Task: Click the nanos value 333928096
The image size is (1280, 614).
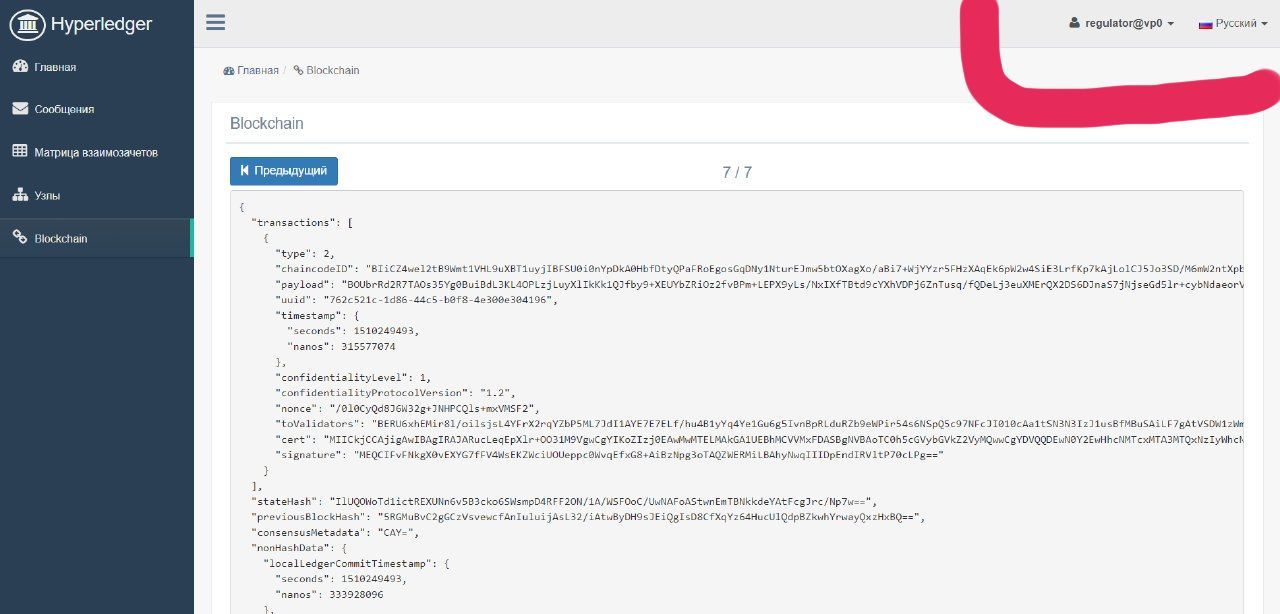Action: pyautogui.click(x=355, y=594)
